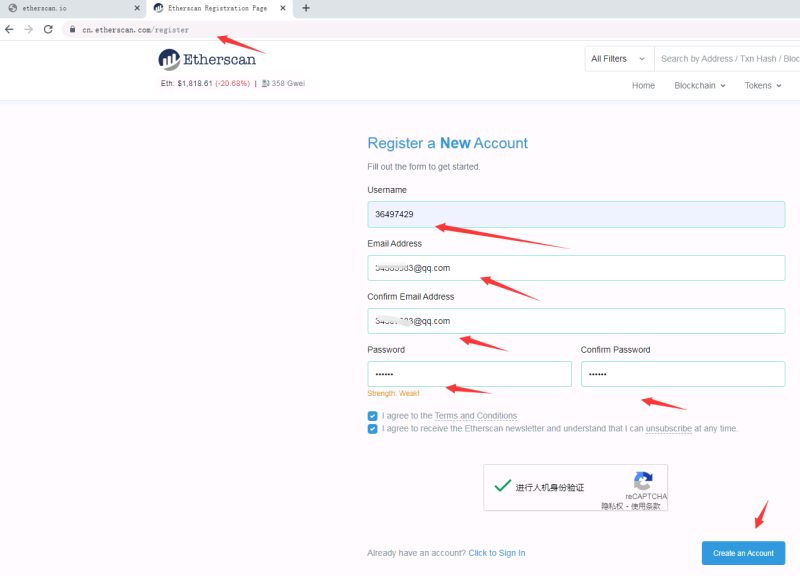Image resolution: width=800 pixels, height=576 pixels.
Task: Focus the Confirm Email Address field
Action: (576, 321)
